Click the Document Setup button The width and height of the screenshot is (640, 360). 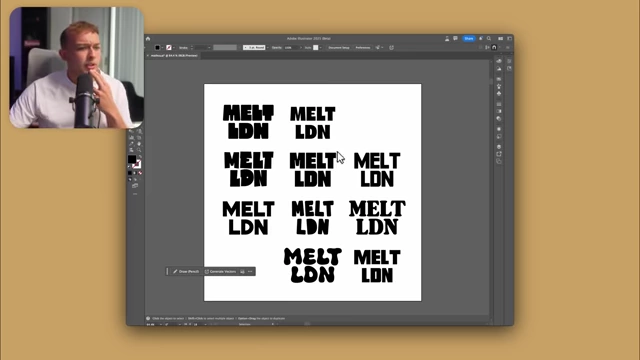tap(339, 48)
